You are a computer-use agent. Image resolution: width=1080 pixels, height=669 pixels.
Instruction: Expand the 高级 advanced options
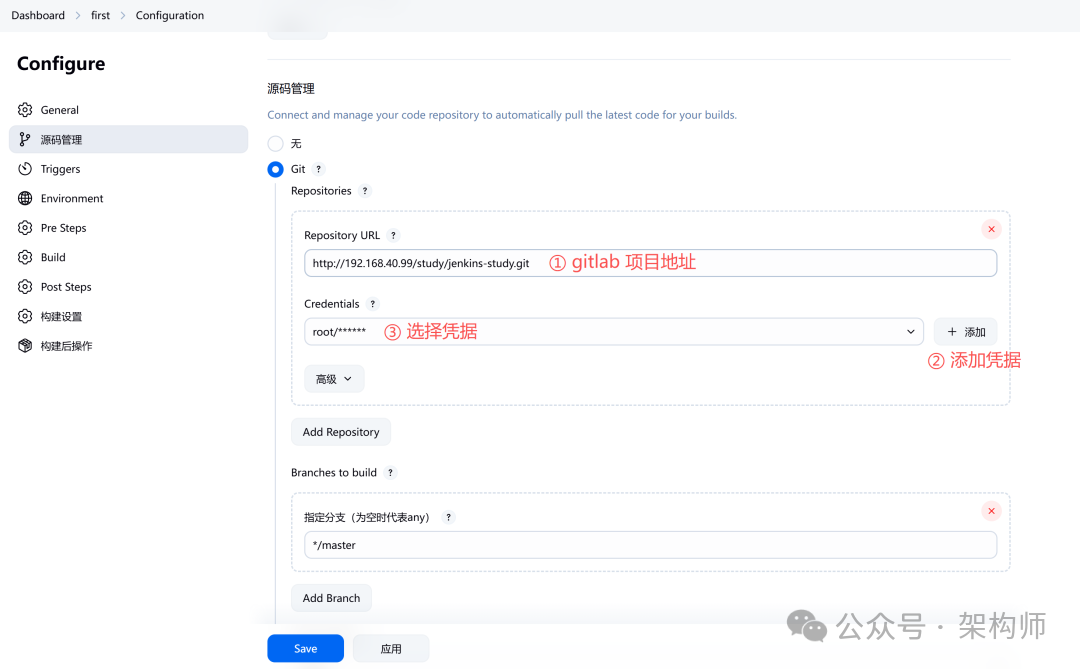(334, 379)
